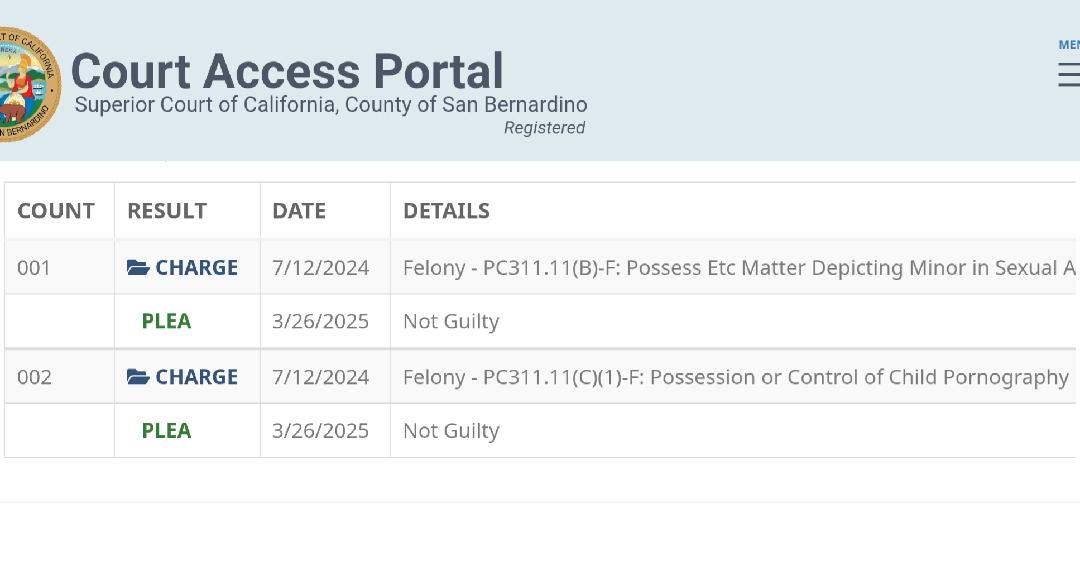Click the folder icon for count 001

138,268
